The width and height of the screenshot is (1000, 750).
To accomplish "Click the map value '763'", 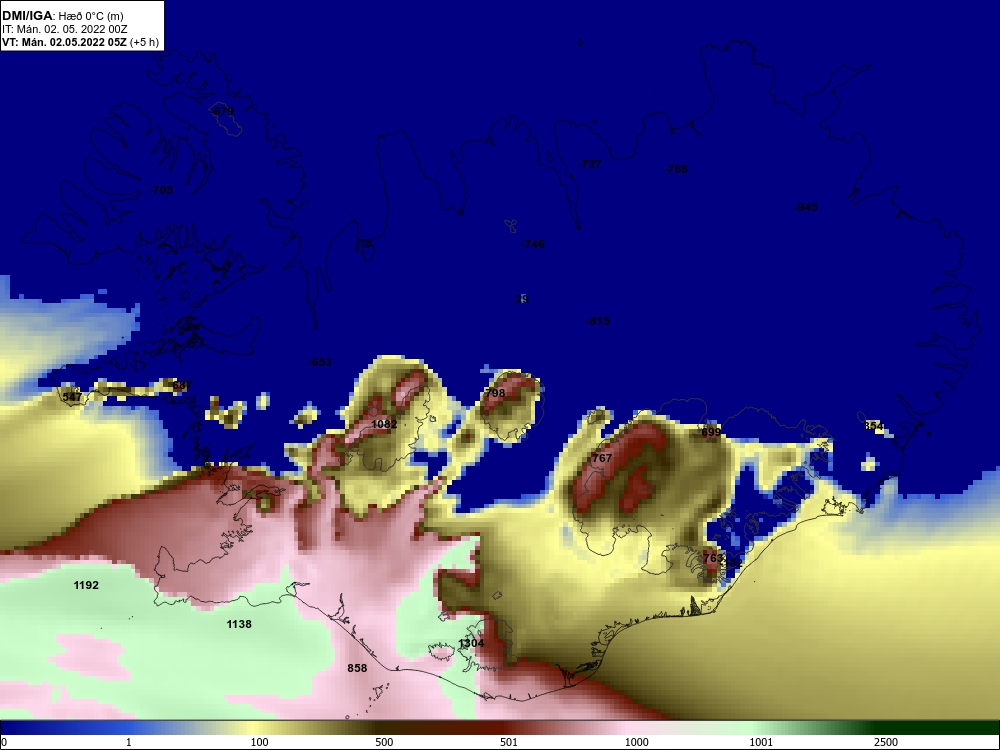I will [x=712, y=558].
